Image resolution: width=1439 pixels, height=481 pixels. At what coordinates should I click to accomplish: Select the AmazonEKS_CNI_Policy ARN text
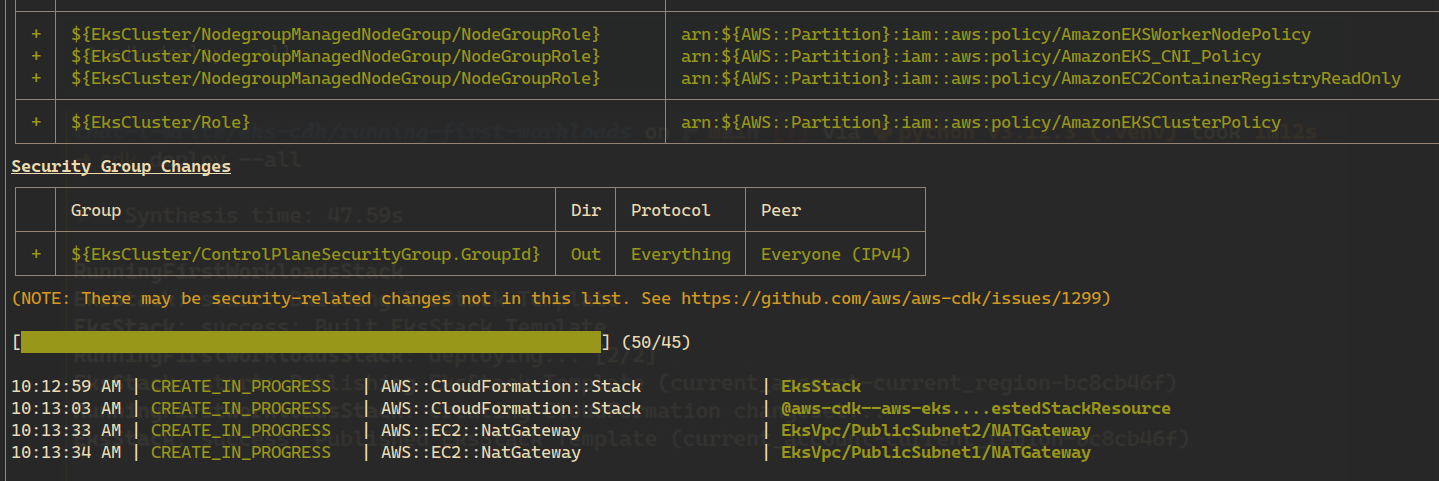(x=971, y=56)
